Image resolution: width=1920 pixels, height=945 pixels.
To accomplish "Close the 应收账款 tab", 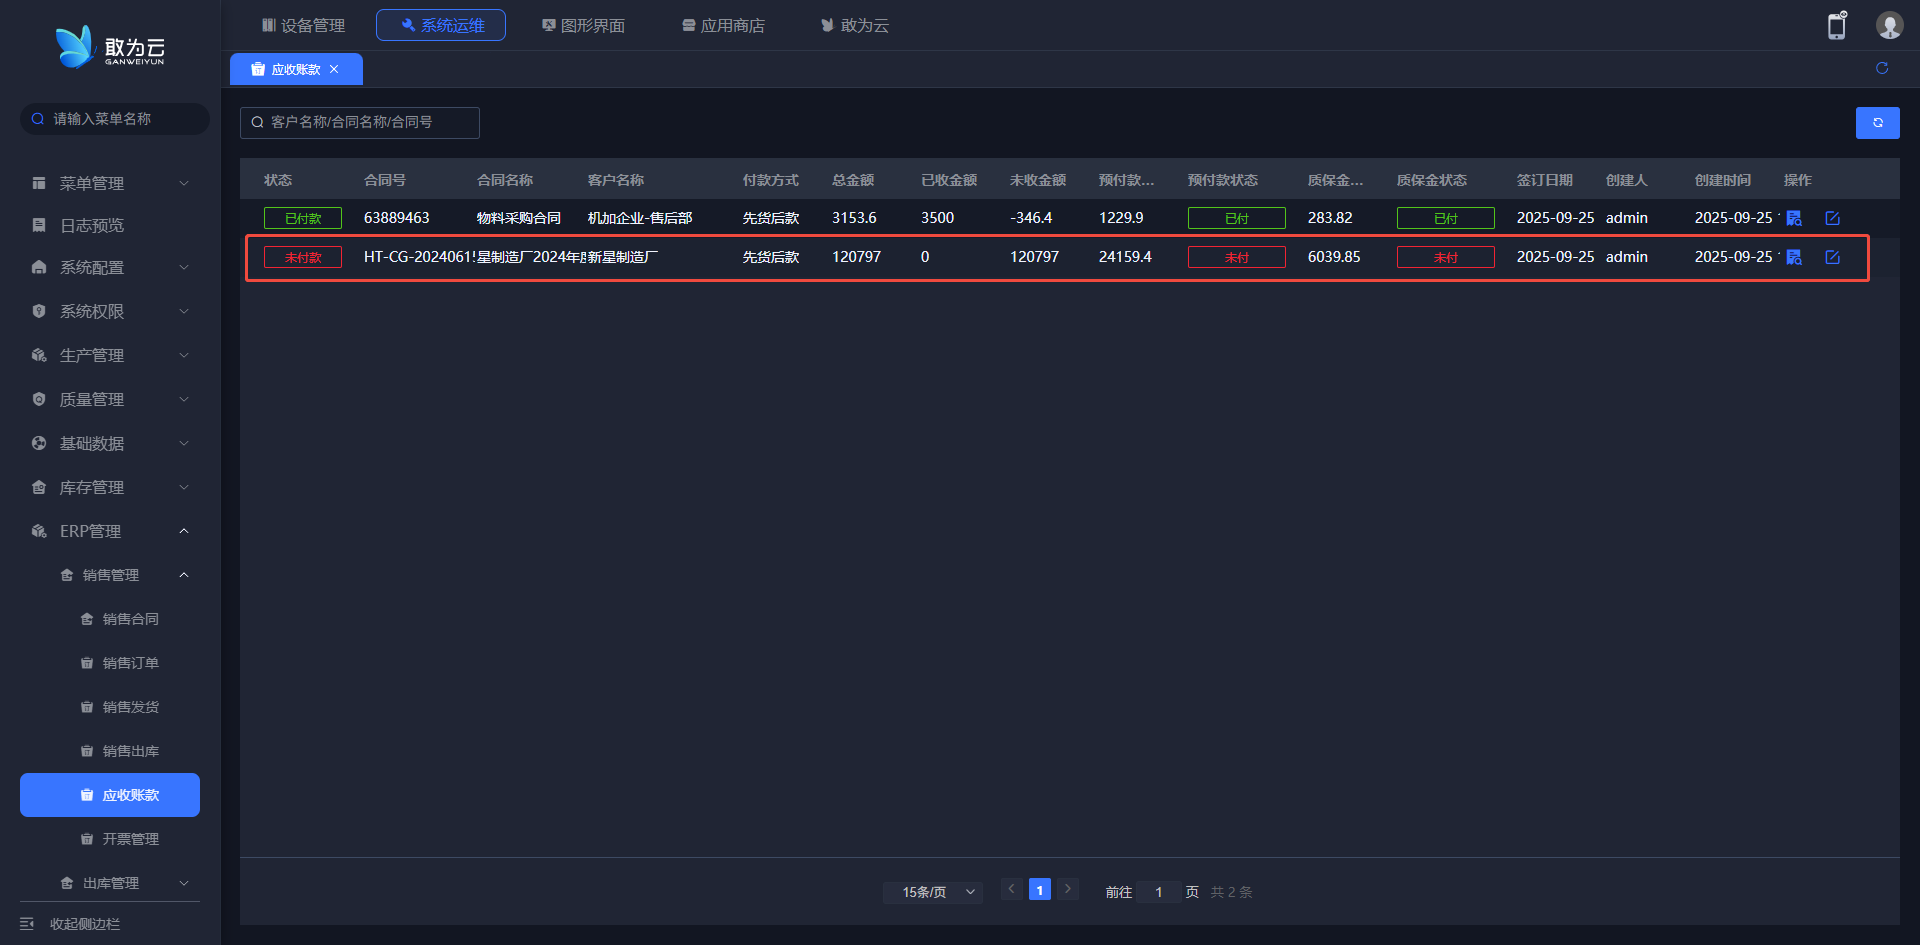I will pyautogui.click(x=334, y=69).
